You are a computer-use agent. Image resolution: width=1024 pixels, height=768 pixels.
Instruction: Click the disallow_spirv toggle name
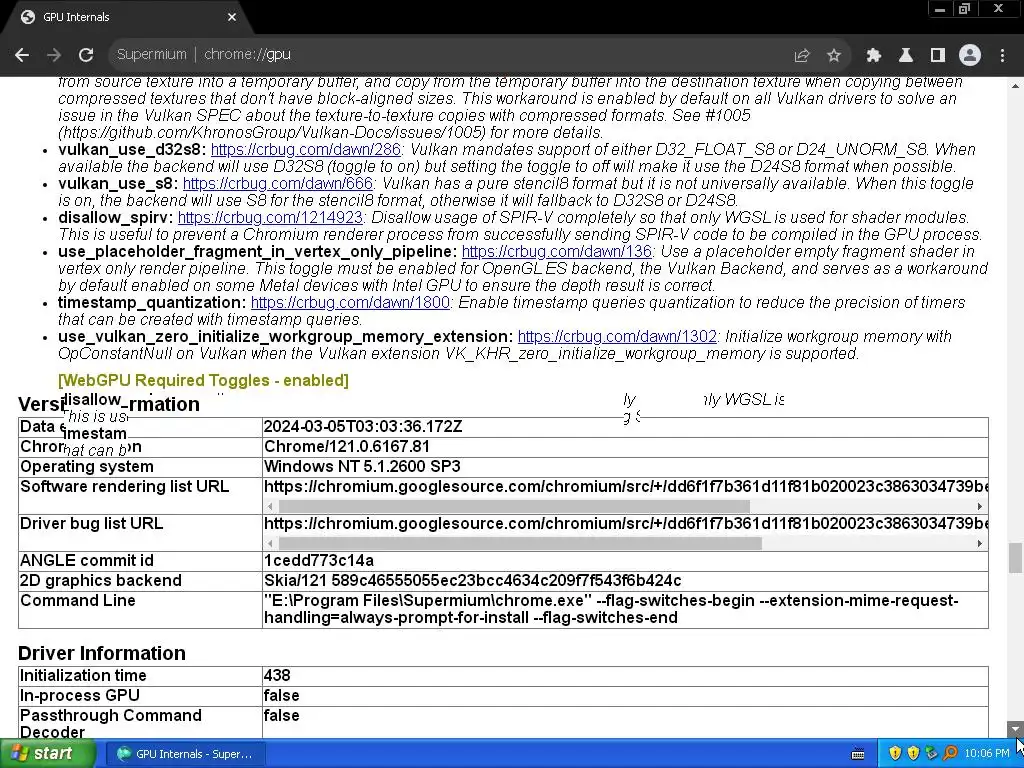tap(116, 217)
